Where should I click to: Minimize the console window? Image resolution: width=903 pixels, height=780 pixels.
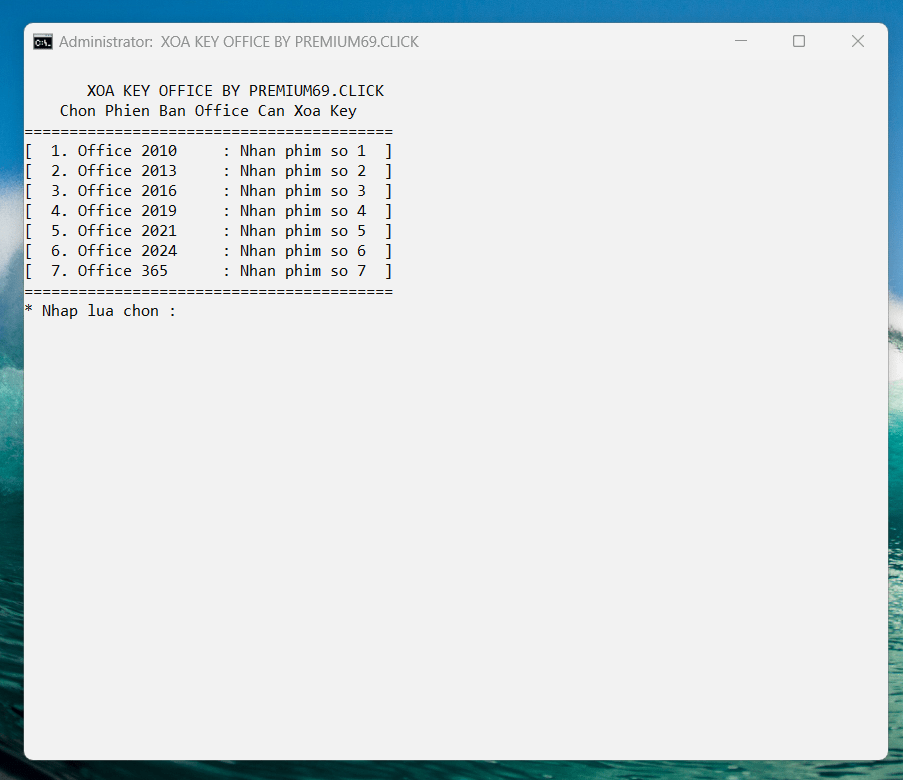(741, 42)
